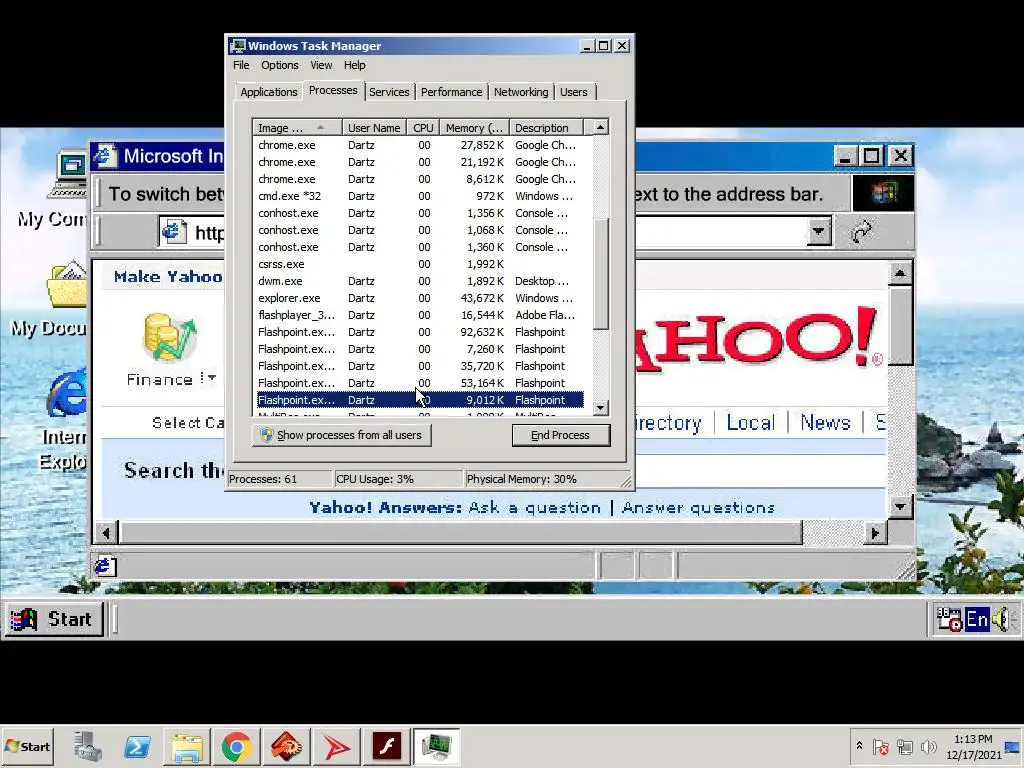Switch to Adobe Flash Player taskbar icon

(386, 746)
